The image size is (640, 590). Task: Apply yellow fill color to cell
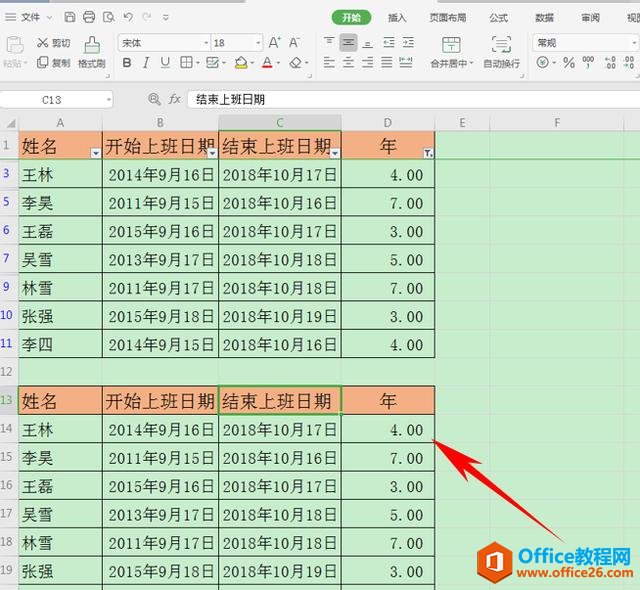click(241, 63)
